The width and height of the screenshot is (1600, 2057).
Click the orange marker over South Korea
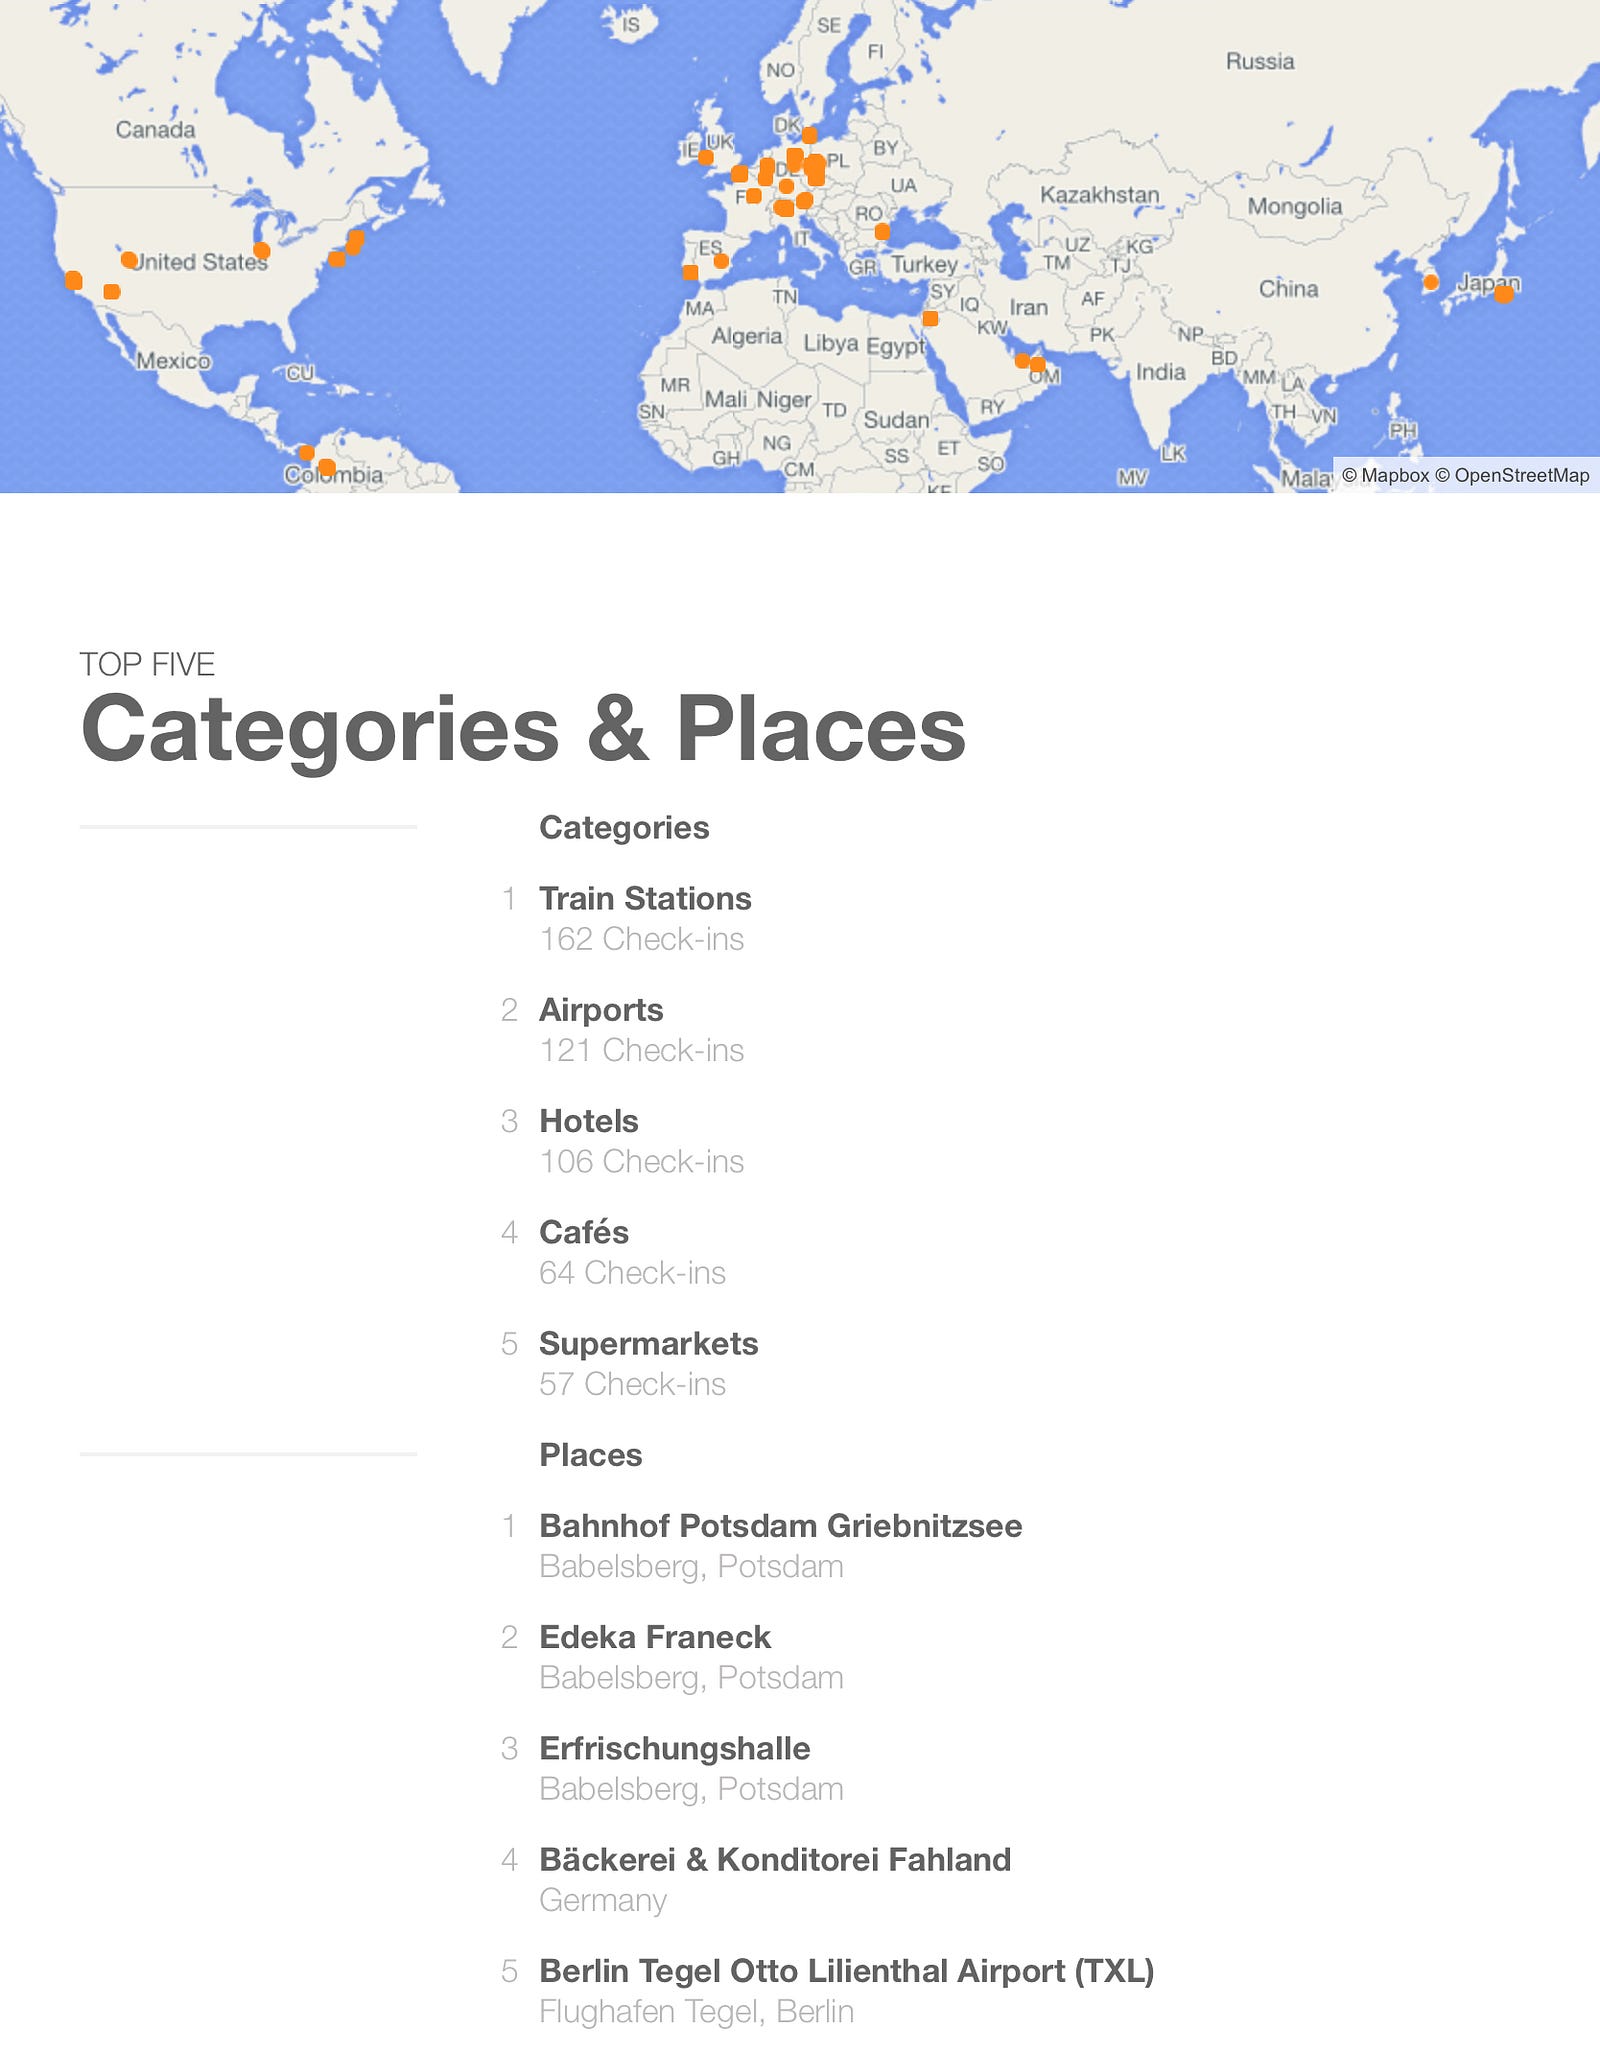pos(1431,282)
